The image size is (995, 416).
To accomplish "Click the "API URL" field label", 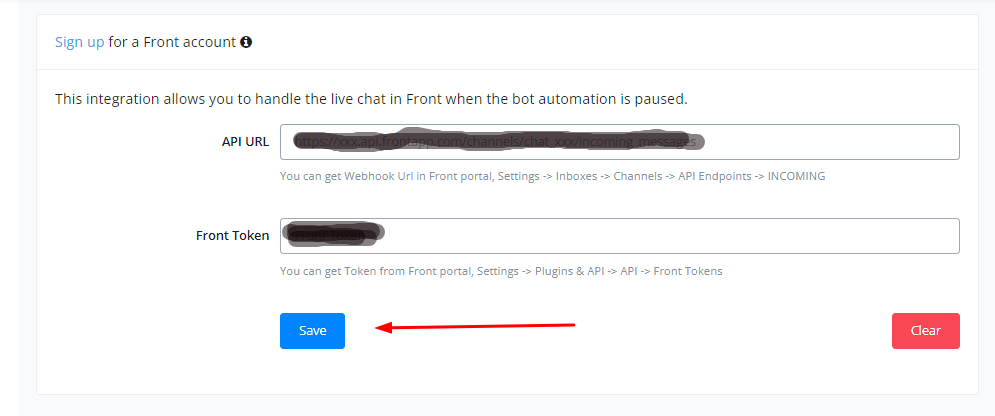I will [245, 142].
